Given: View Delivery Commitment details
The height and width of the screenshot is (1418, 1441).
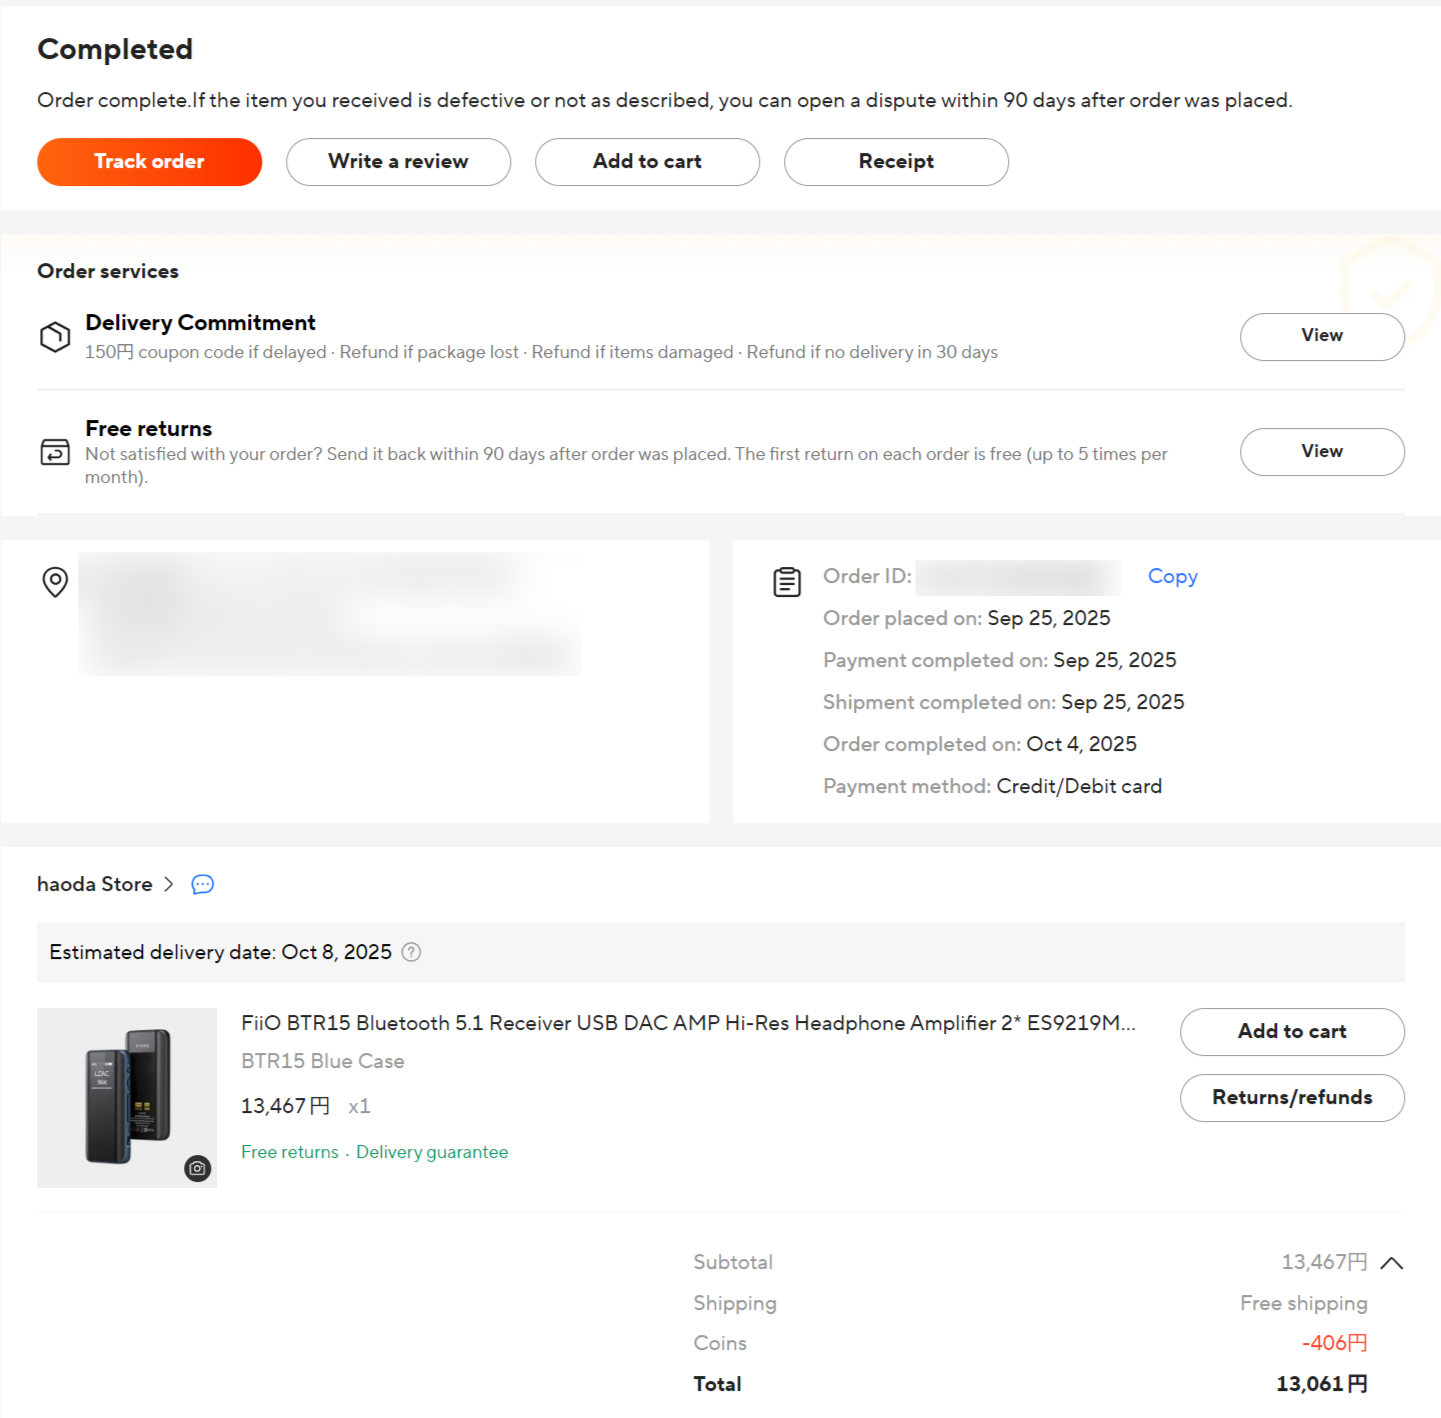Looking at the screenshot, I should (1321, 336).
